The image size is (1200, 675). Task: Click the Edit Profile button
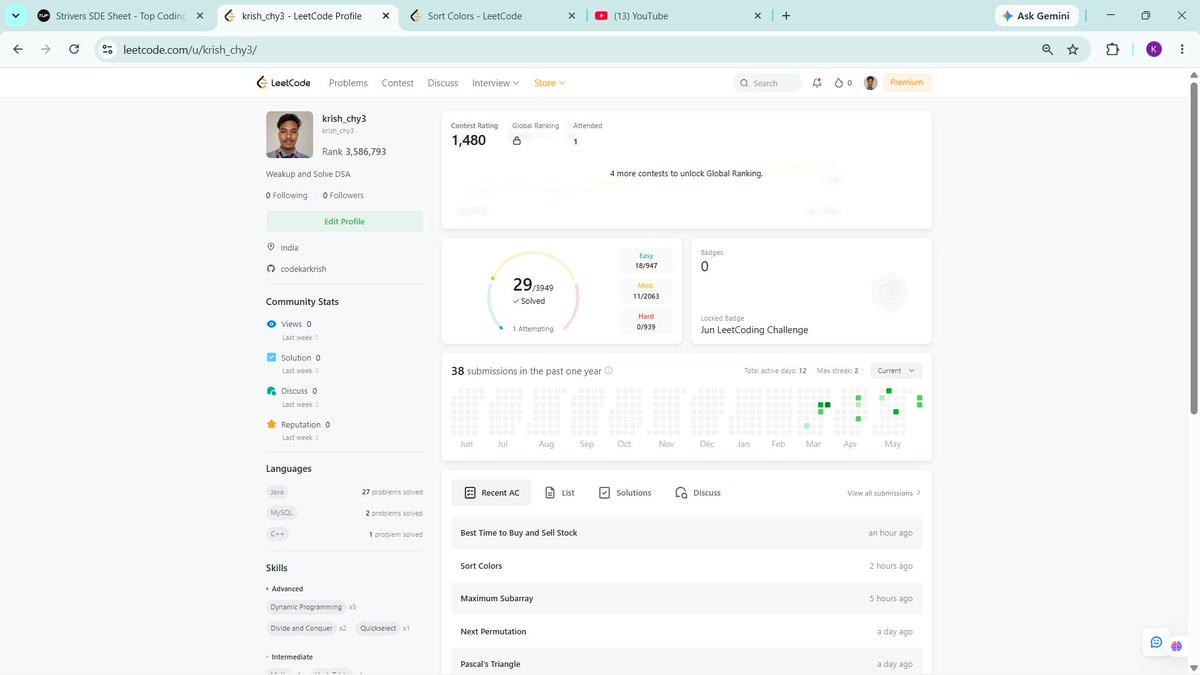344,221
